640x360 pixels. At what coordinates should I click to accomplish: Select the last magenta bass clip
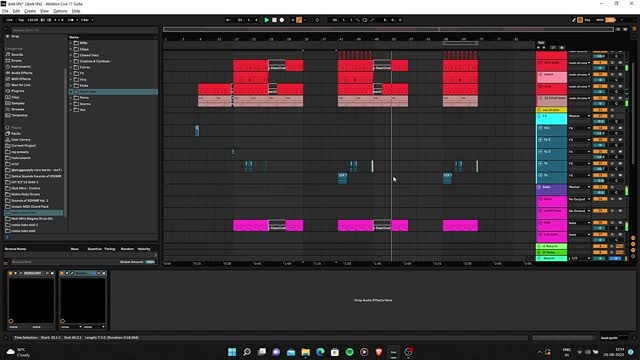pyautogui.click(x=460, y=225)
